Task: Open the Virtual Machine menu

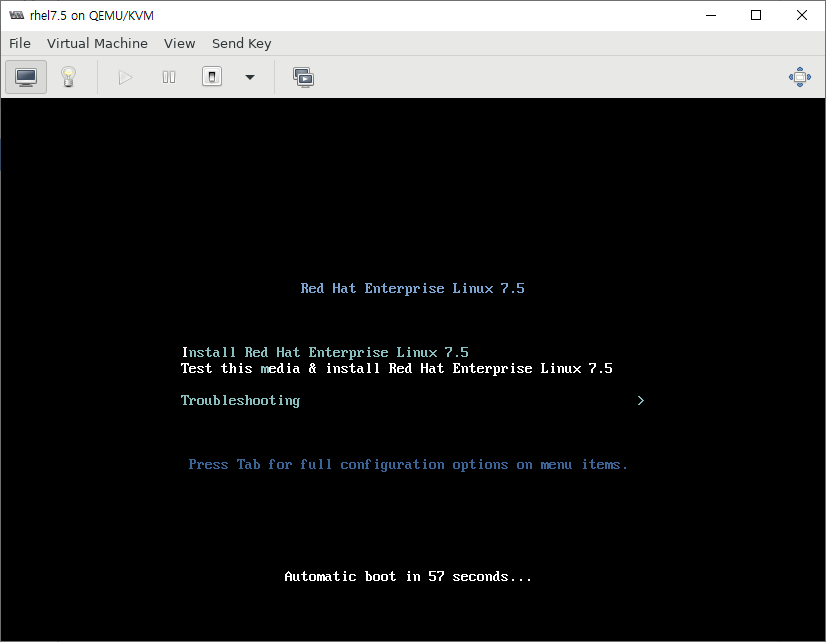Action: (97, 44)
